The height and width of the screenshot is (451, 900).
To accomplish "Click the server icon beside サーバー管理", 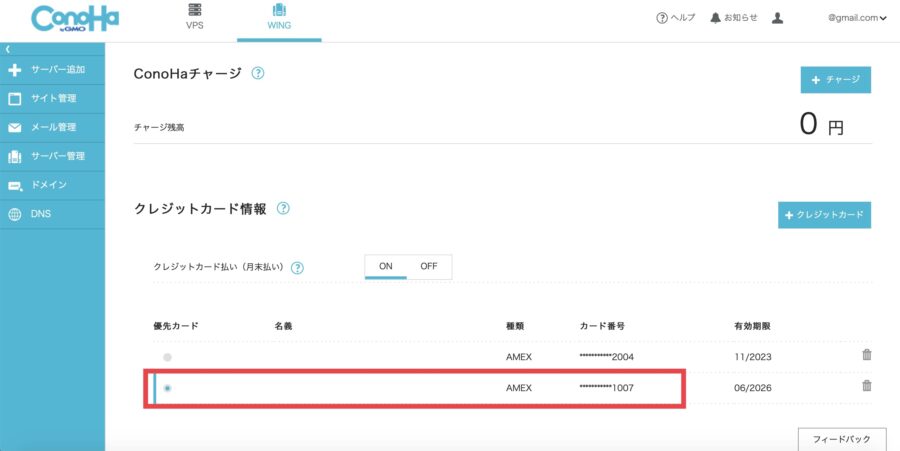I will [x=15, y=157].
